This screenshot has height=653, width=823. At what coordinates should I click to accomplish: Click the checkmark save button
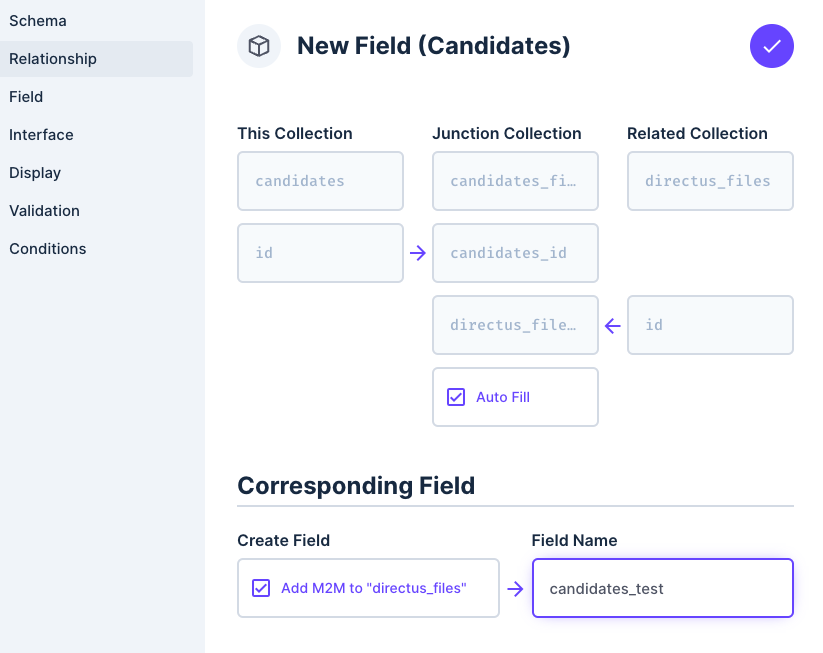(x=771, y=46)
